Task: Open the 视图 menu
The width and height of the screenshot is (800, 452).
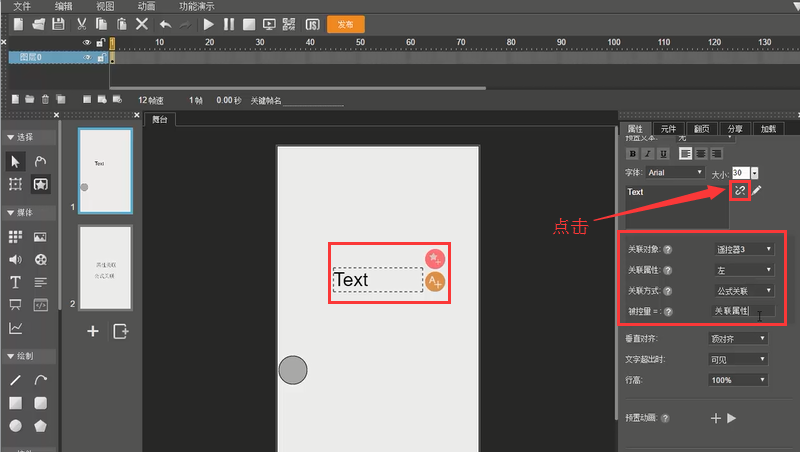Action: [105, 6]
